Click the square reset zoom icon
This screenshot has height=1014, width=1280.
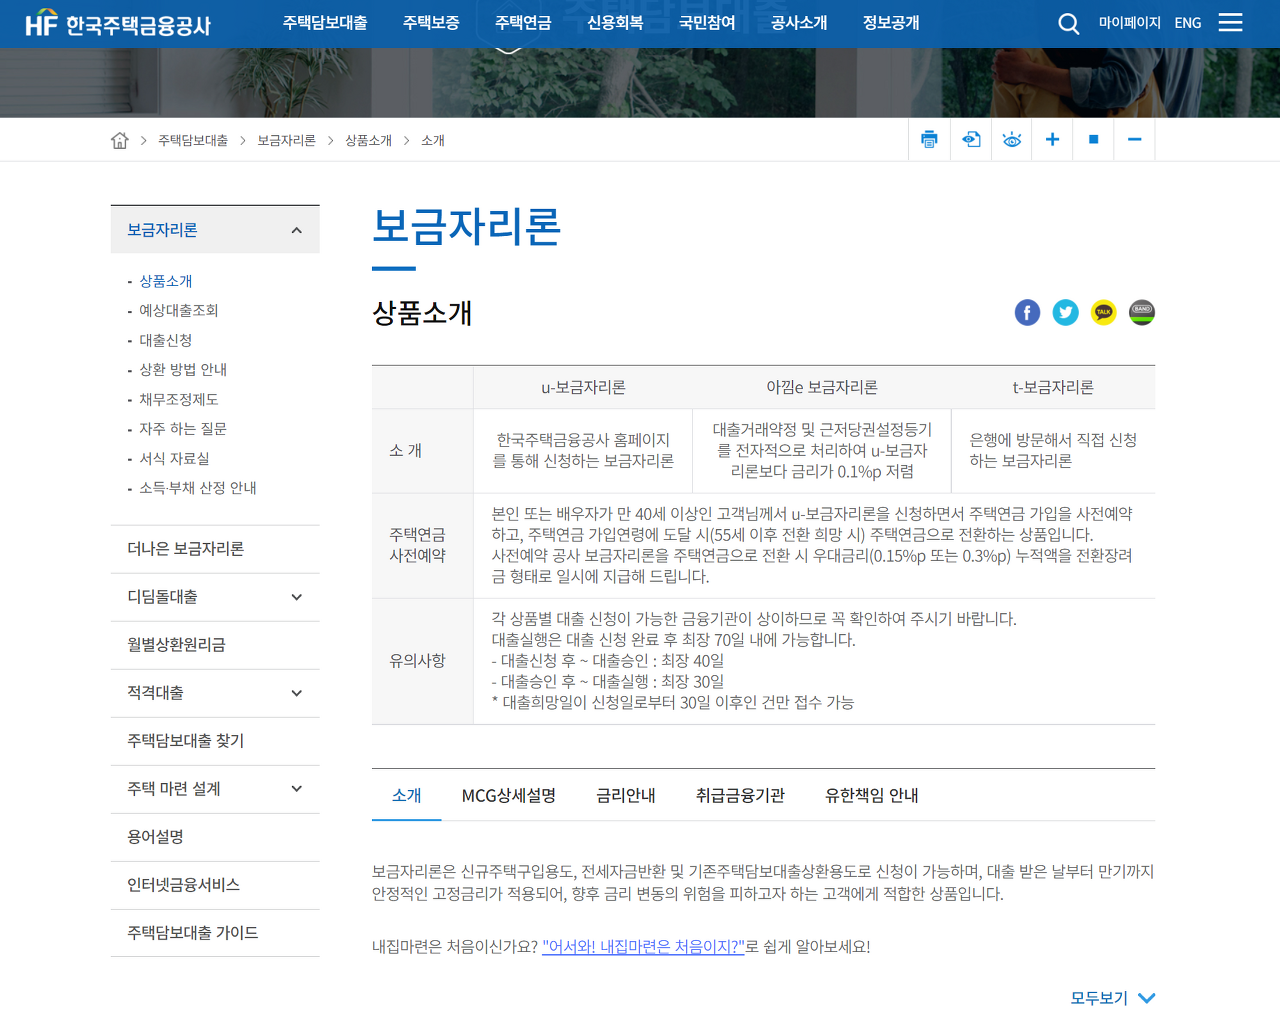click(x=1093, y=140)
